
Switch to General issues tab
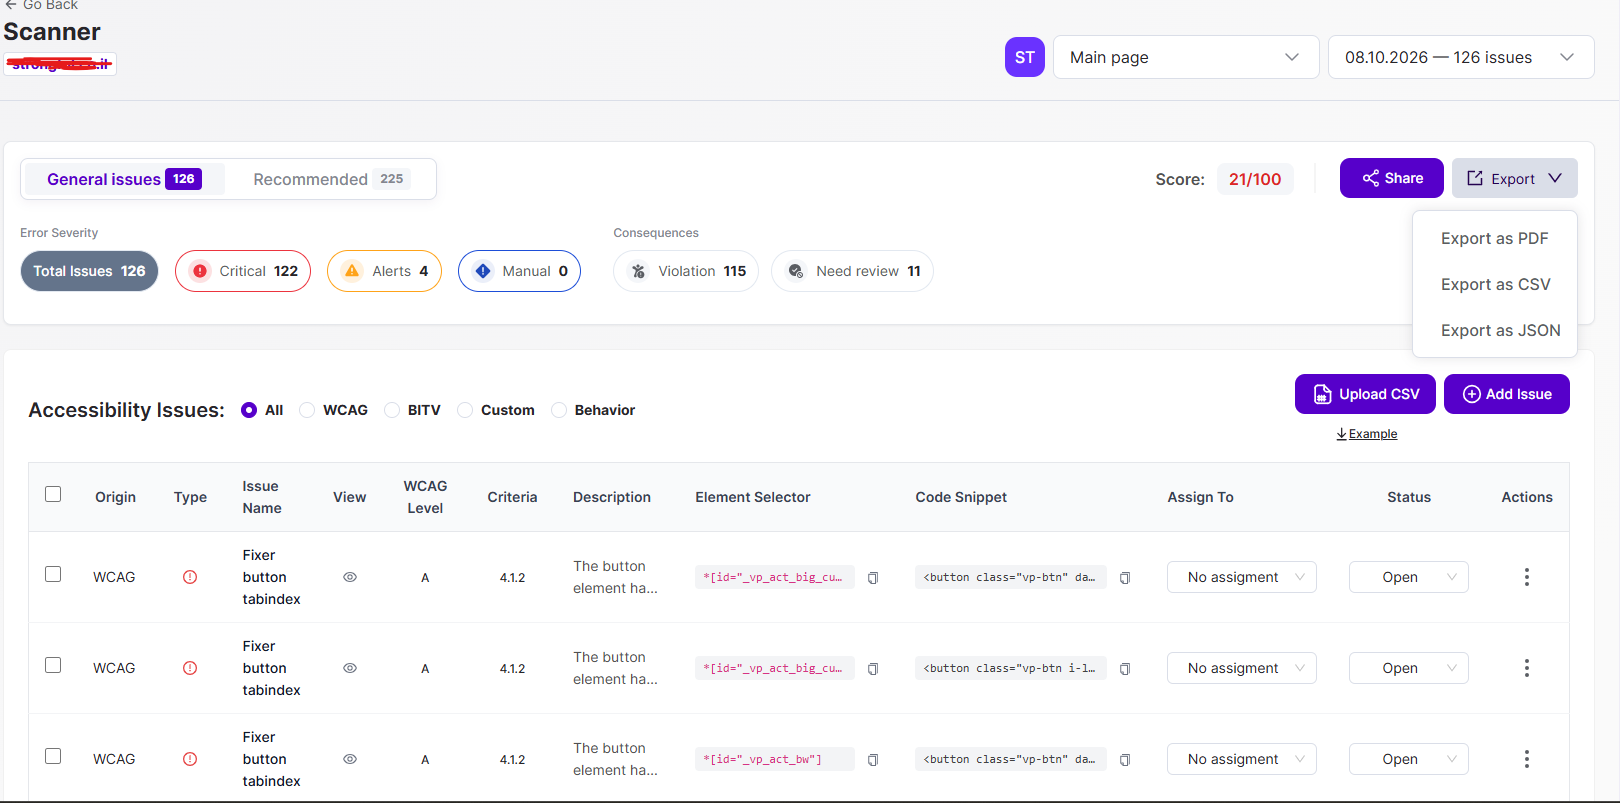click(x=124, y=179)
